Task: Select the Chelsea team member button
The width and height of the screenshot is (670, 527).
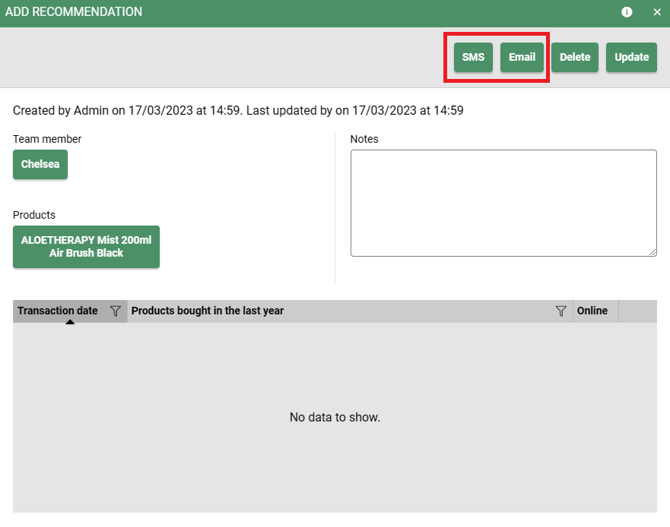Action: [40, 164]
